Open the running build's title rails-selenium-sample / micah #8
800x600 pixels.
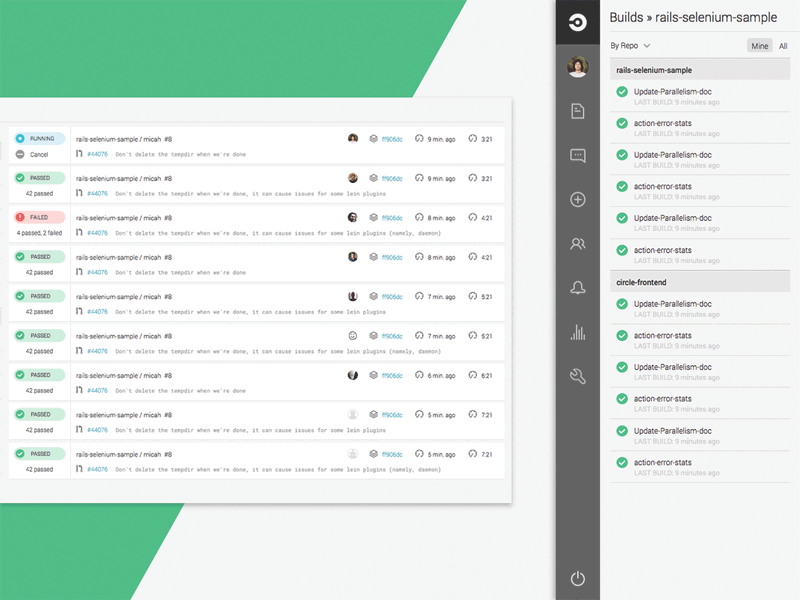[x=124, y=139]
